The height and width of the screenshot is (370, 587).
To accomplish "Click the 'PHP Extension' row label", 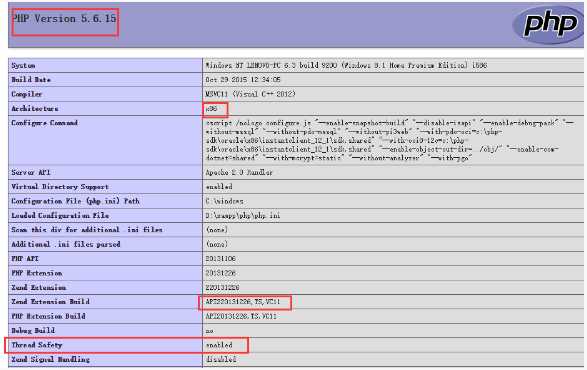I will pyautogui.click(x=37, y=273).
